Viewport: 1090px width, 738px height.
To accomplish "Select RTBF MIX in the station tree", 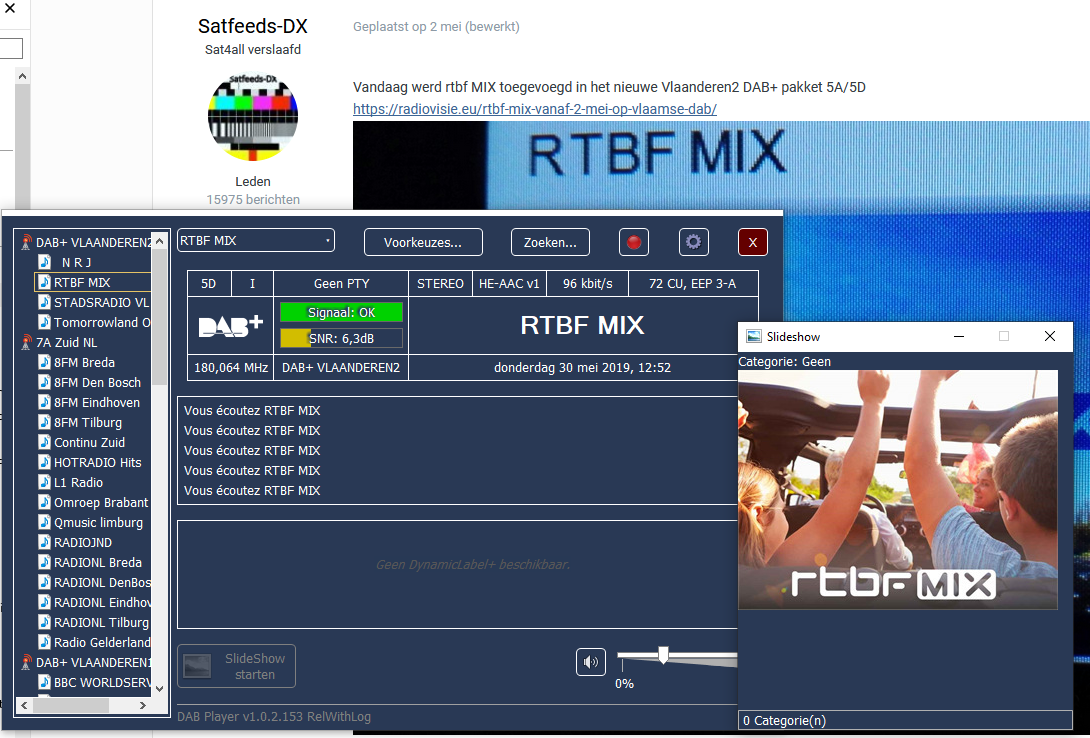I will click(82, 282).
